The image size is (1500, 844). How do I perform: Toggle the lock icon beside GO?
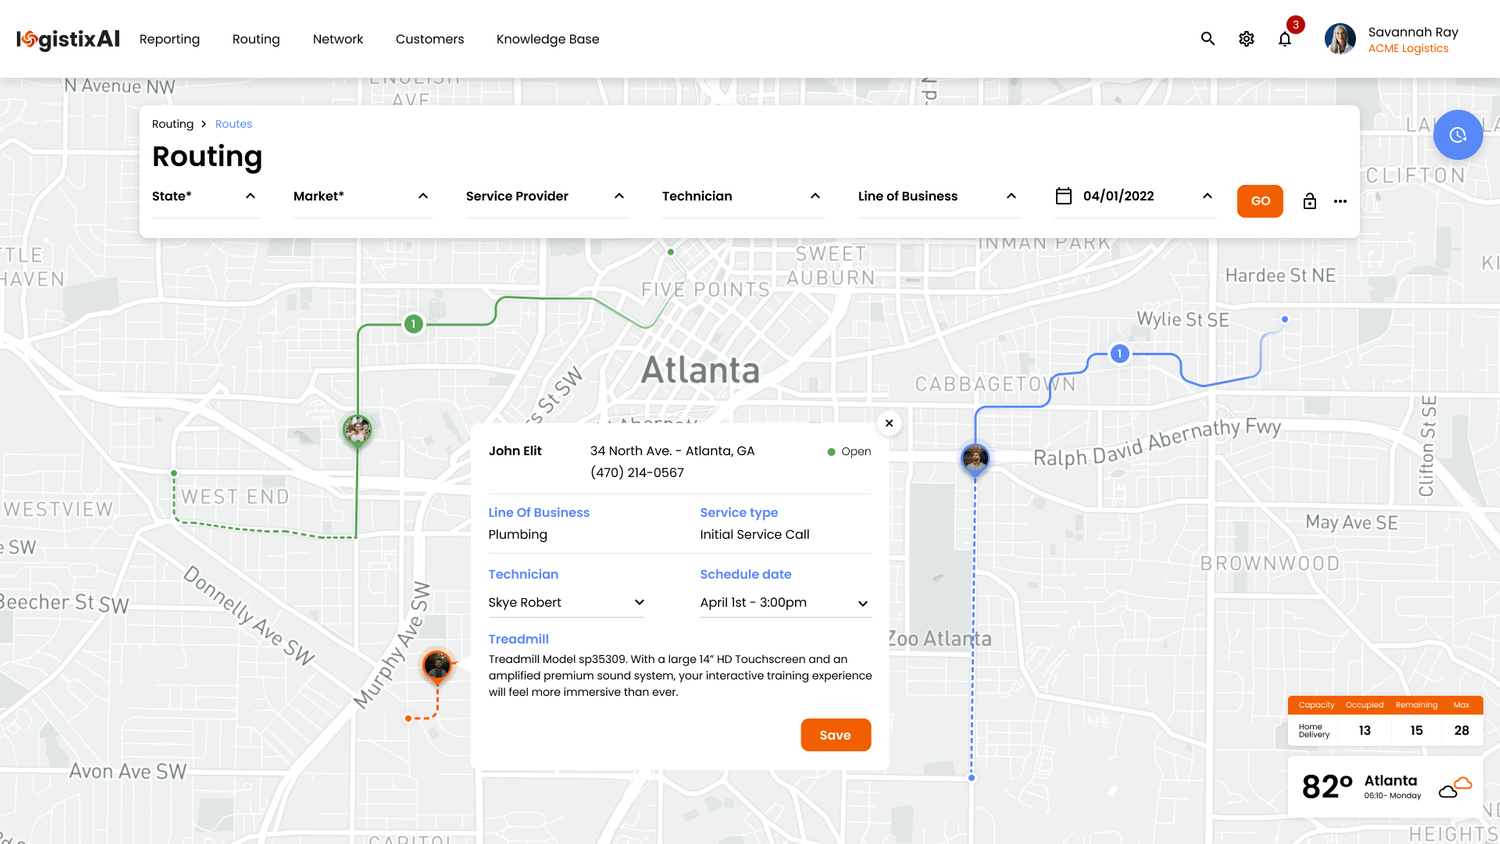click(x=1309, y=201)
